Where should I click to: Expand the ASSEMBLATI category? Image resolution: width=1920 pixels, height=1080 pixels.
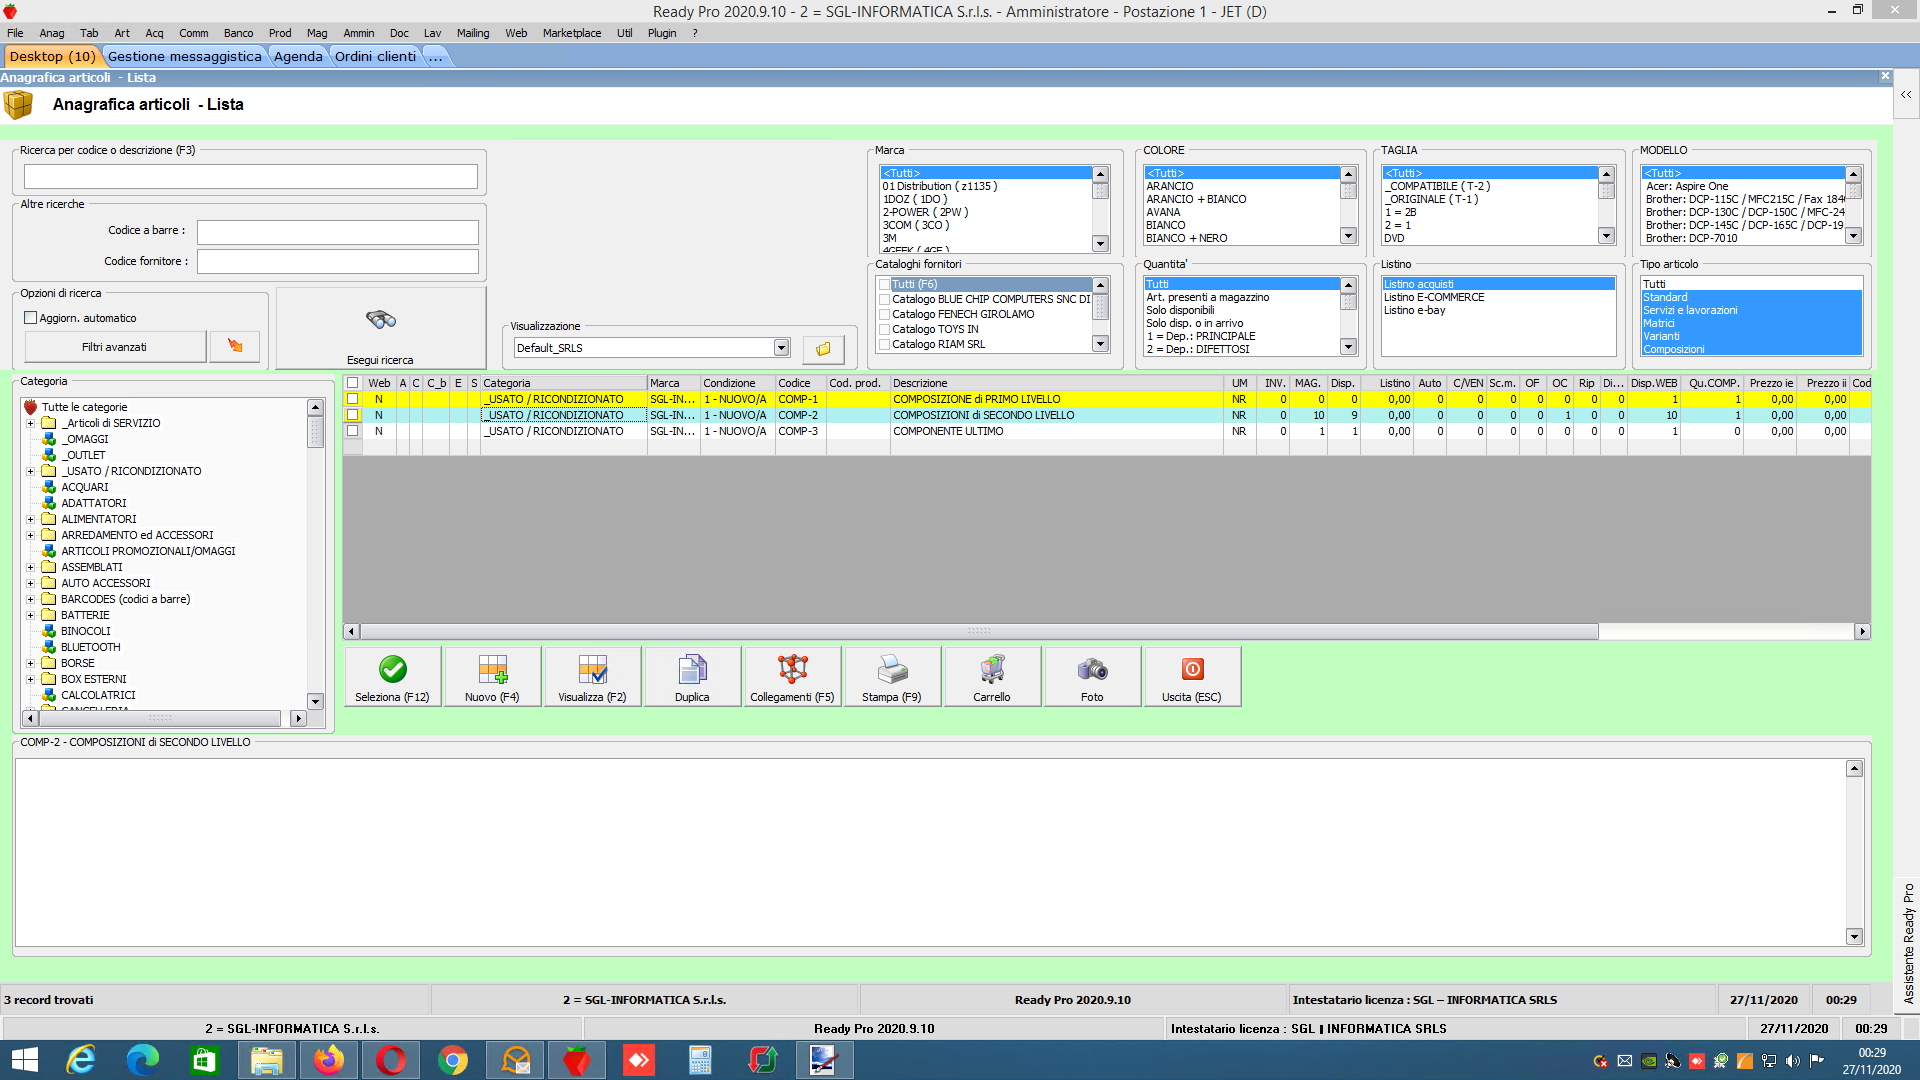[30, 567]
